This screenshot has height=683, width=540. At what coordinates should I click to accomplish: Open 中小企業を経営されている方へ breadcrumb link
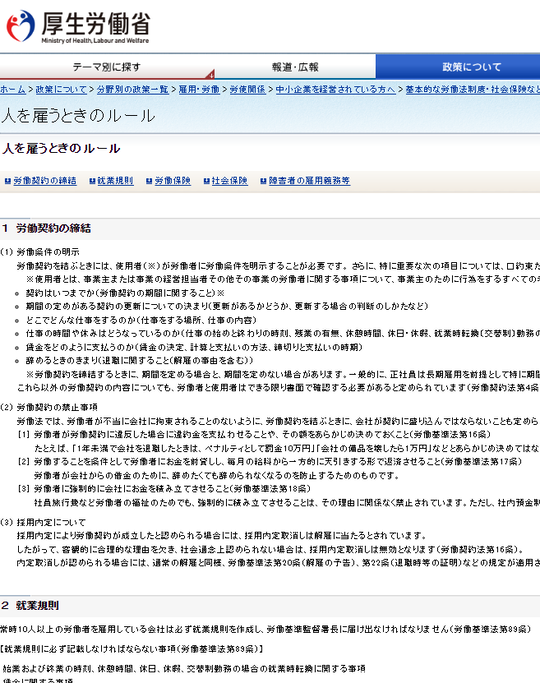click(336, 89)
